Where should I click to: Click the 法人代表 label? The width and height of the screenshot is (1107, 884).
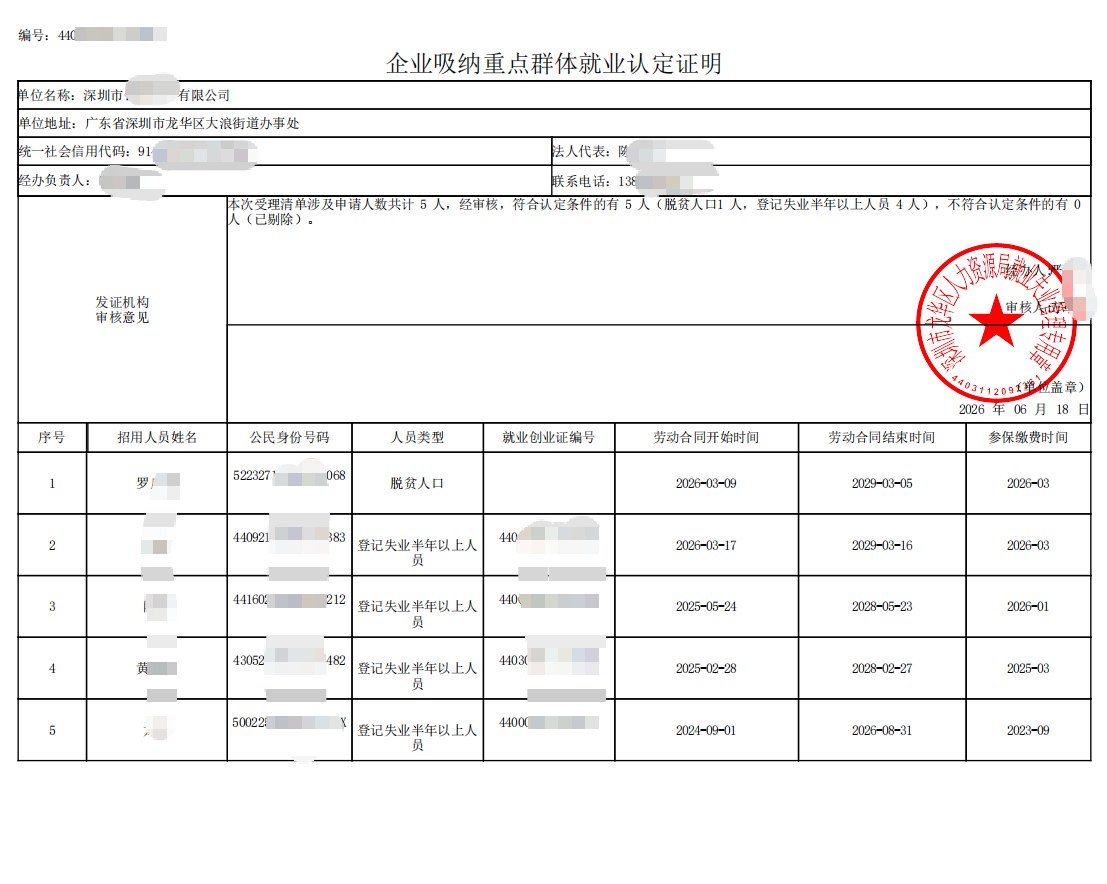coord(581,152)
